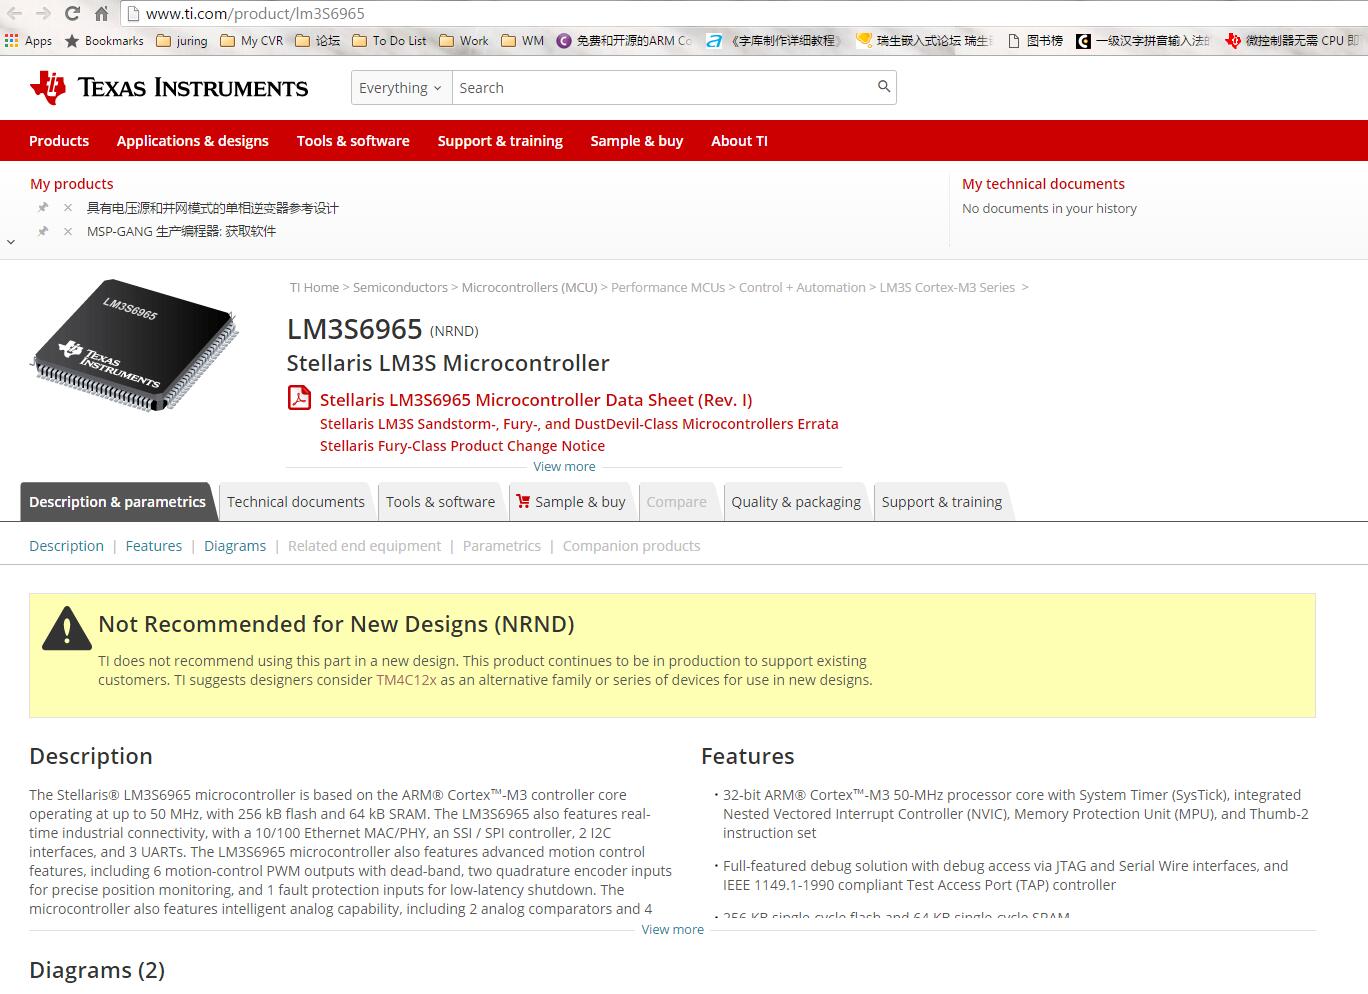Expand Description with the lower View more
The height and width of the screenshot is (994, 1368).
(672, 930)
